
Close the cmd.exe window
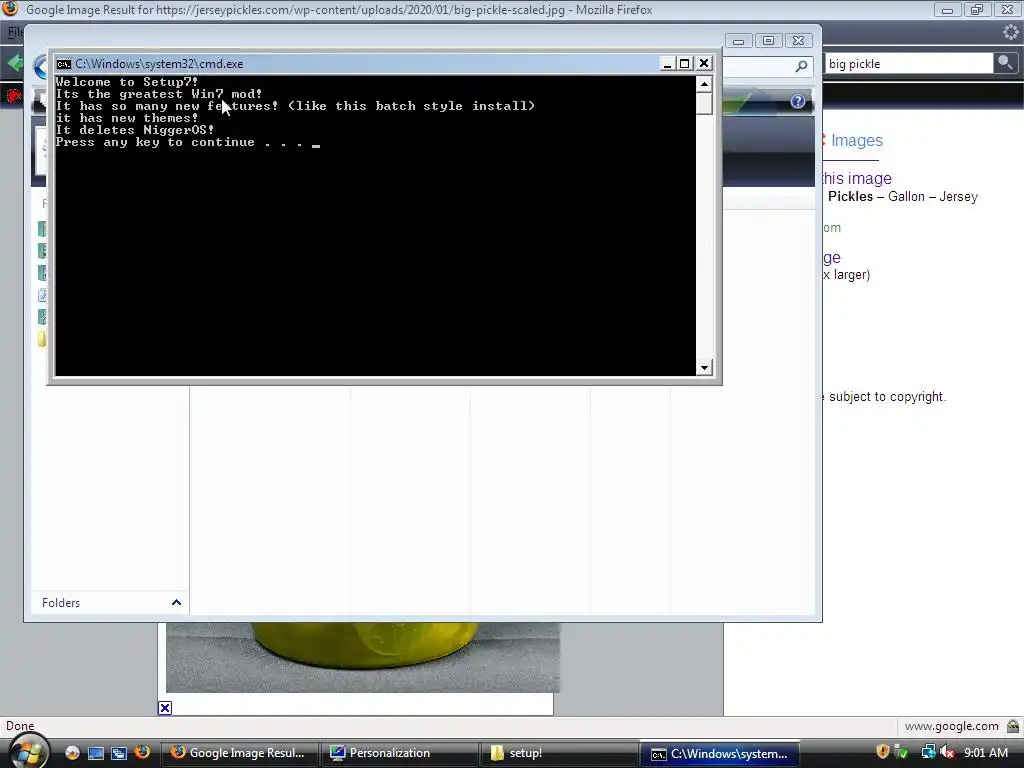coord(704,63)
